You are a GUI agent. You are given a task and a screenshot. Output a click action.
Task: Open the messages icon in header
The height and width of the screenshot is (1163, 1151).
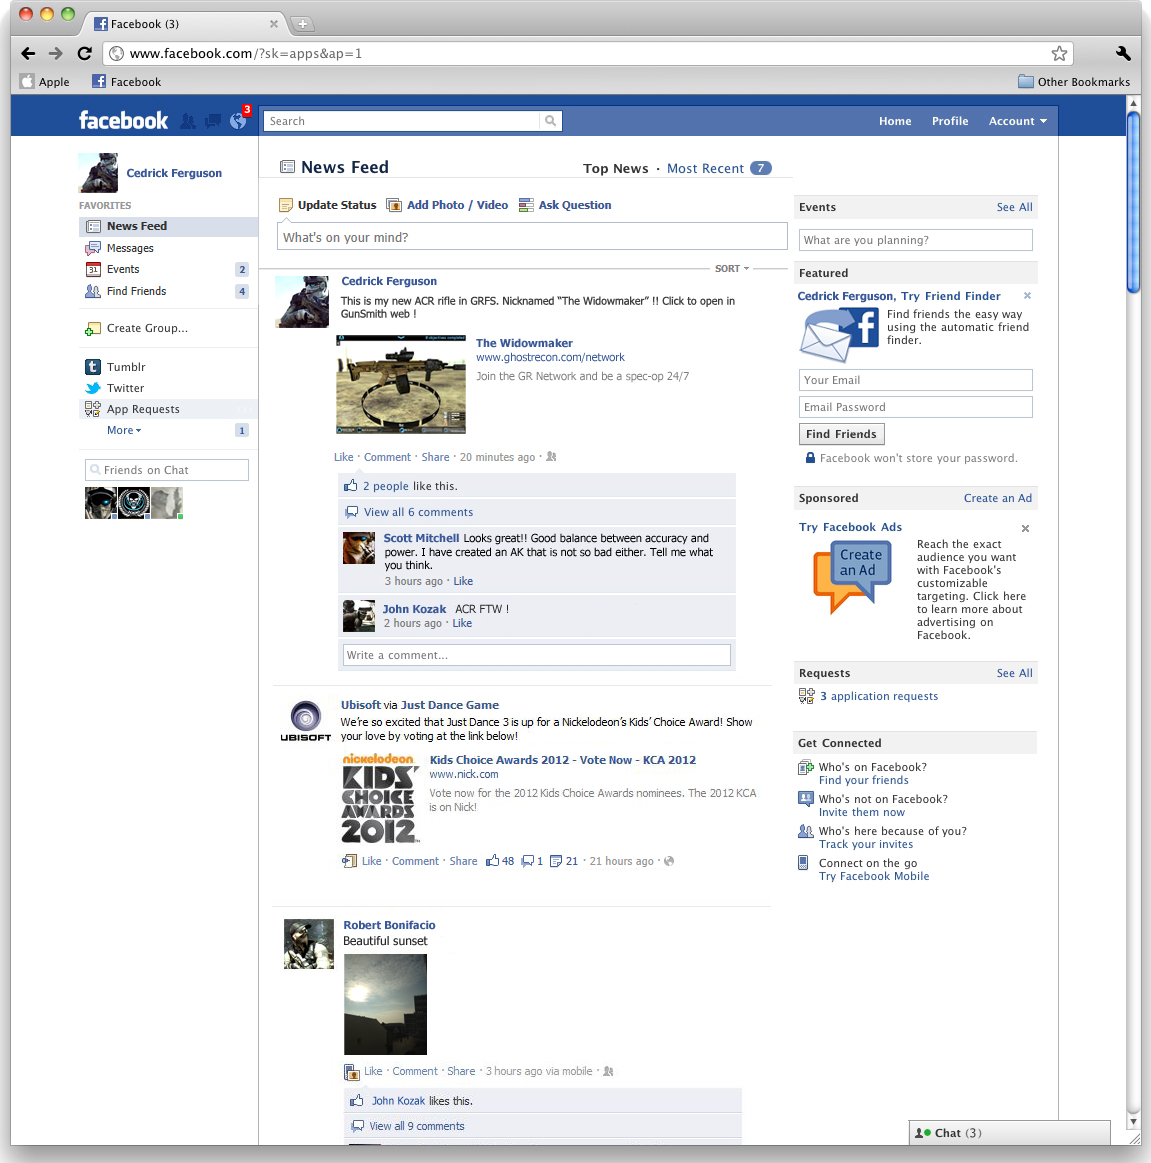[x=212, y=121]
